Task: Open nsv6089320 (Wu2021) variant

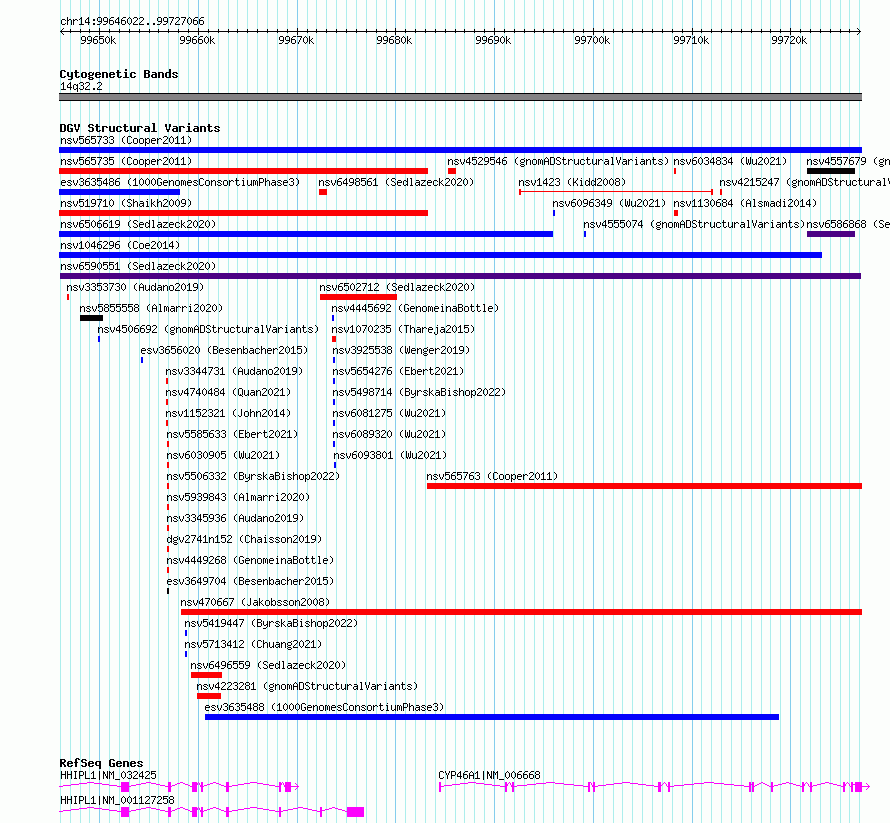Action: [389, 434]
